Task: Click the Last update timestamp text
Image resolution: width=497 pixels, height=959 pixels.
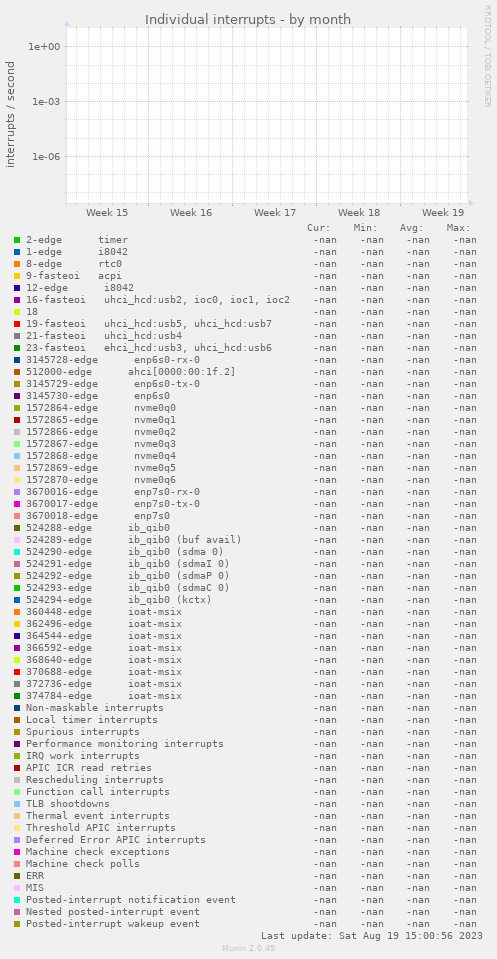Action: [372, 936]
